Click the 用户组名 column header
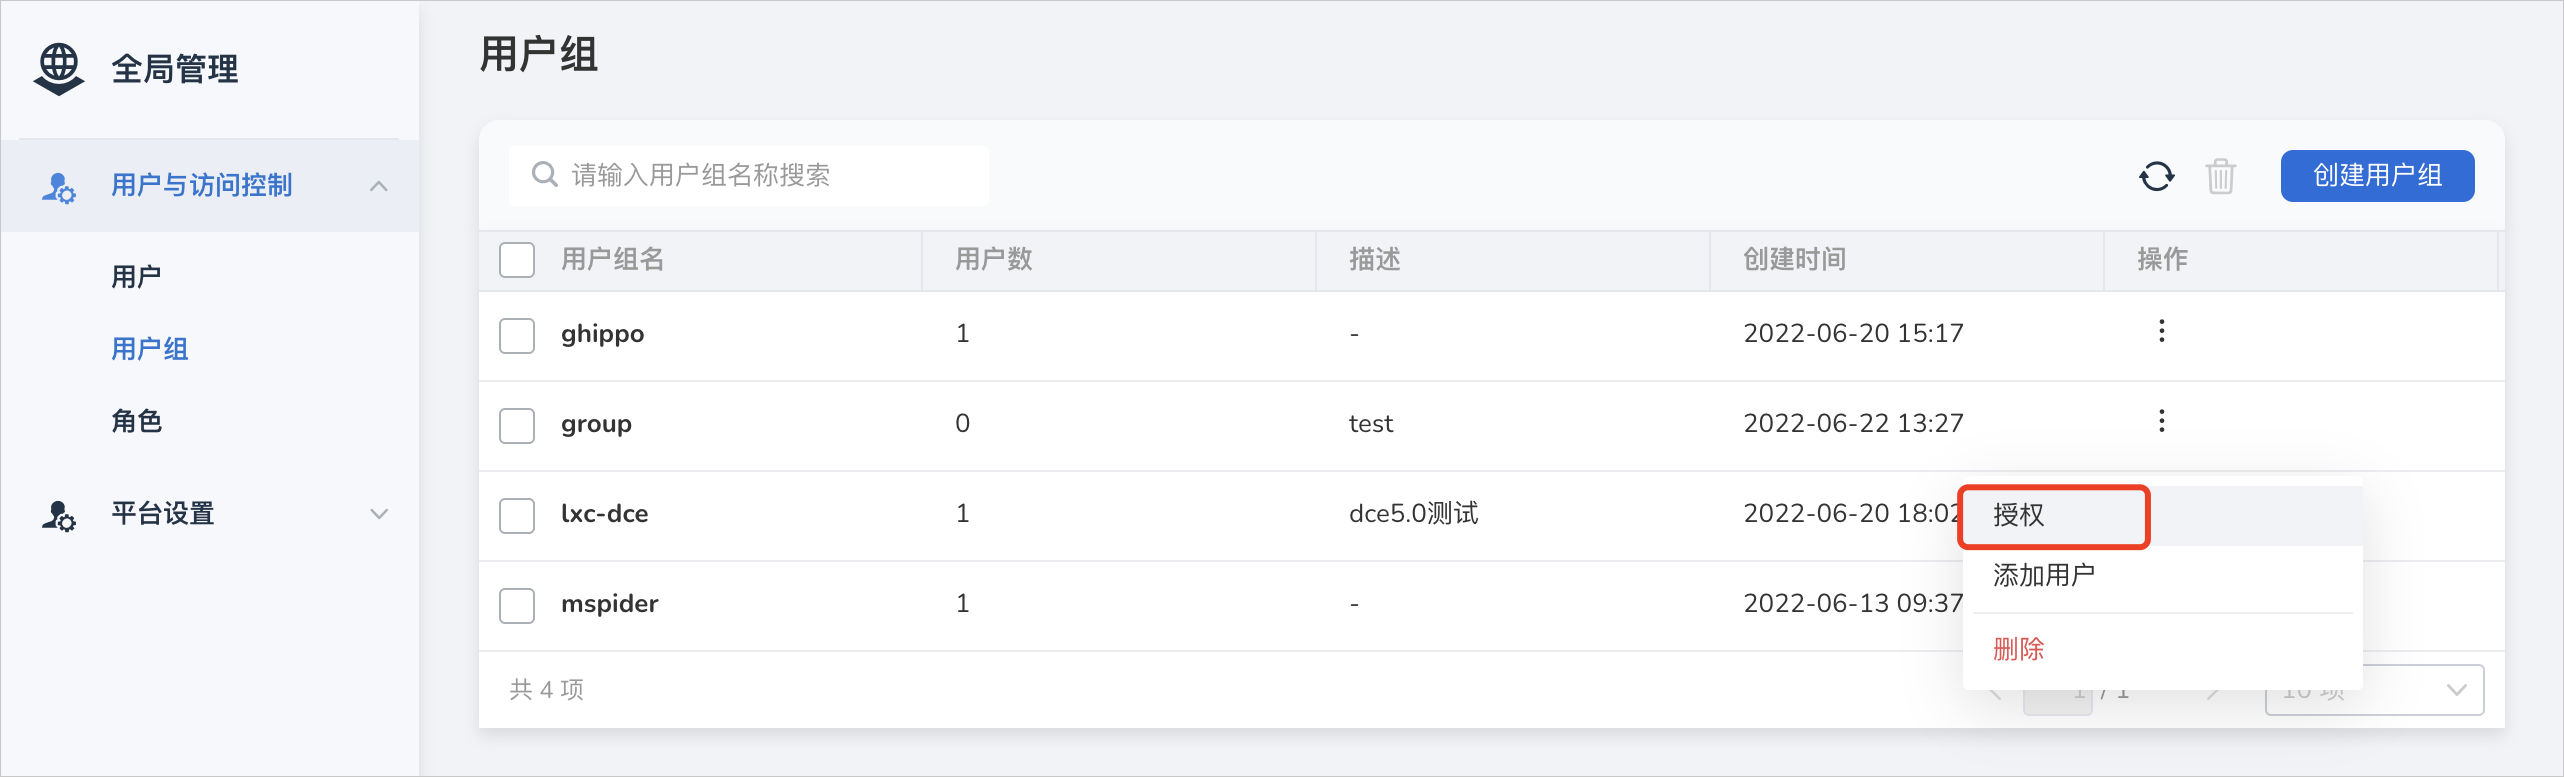 613,260
